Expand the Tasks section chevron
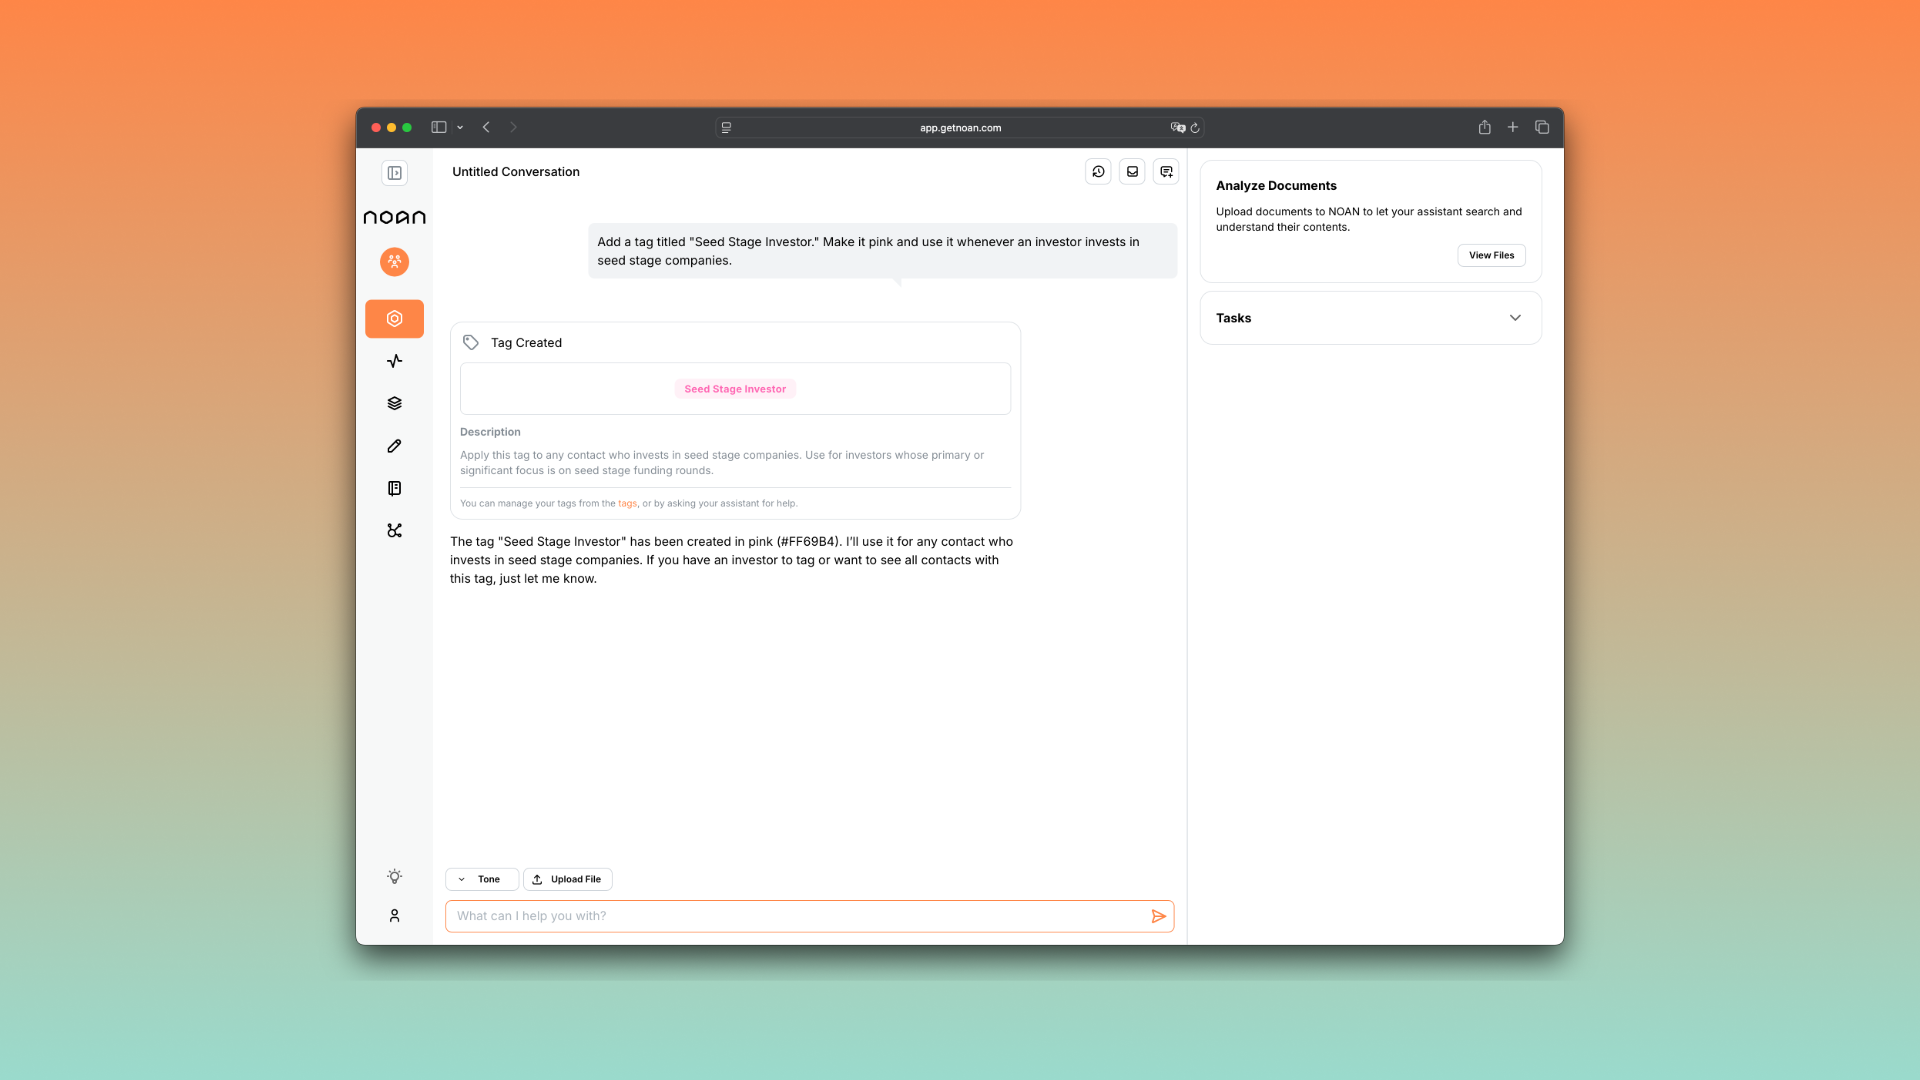 1515,318
